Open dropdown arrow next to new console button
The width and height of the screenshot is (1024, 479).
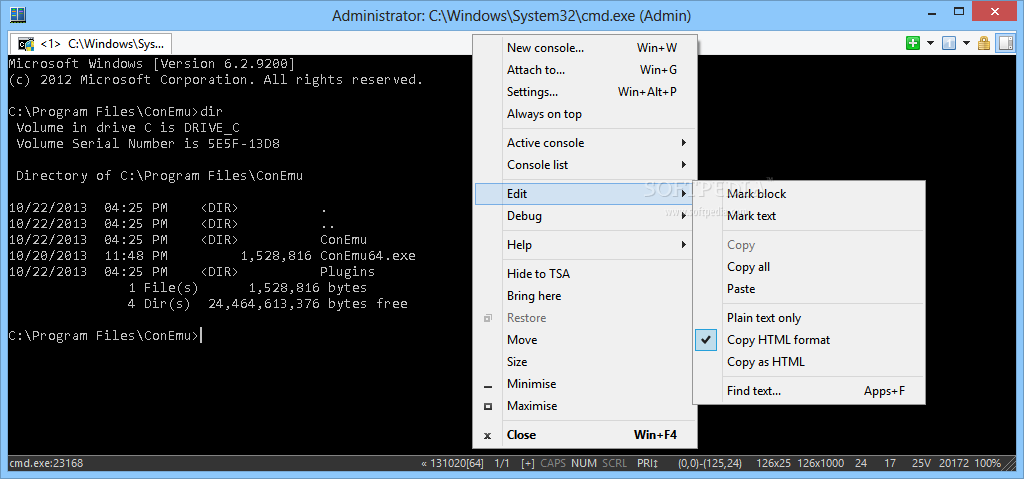point(930,44)
